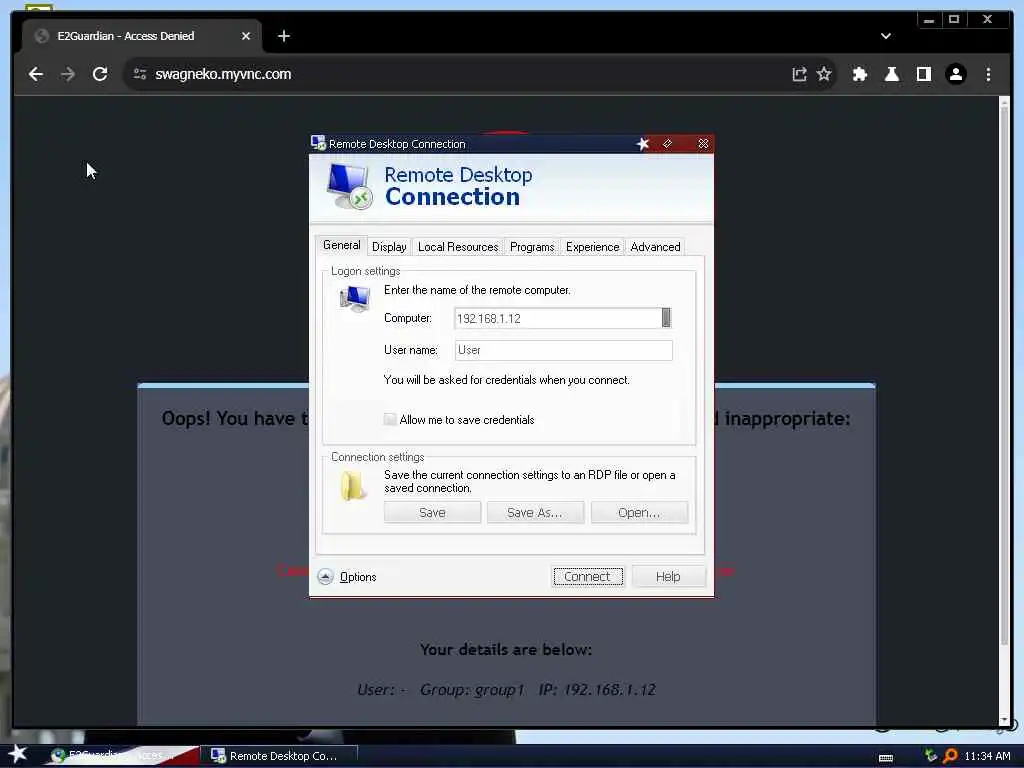Click the 'IP: 192.168.1.12' page text

click(597, 690)
